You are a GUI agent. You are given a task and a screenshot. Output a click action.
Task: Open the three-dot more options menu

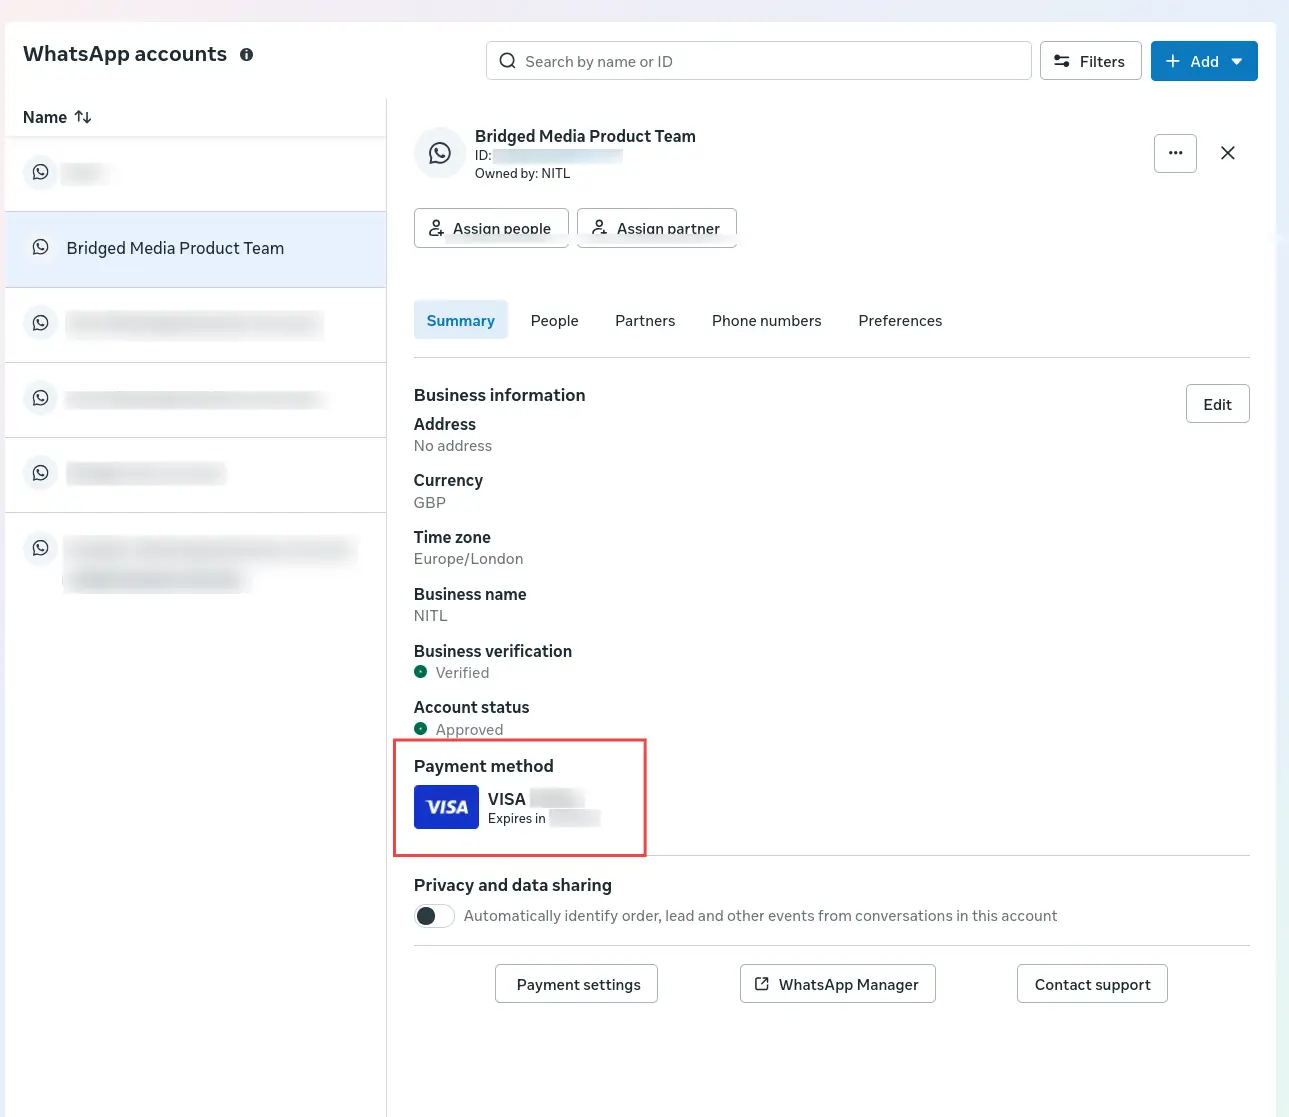pyautogui.click(x=1175, y=153)
